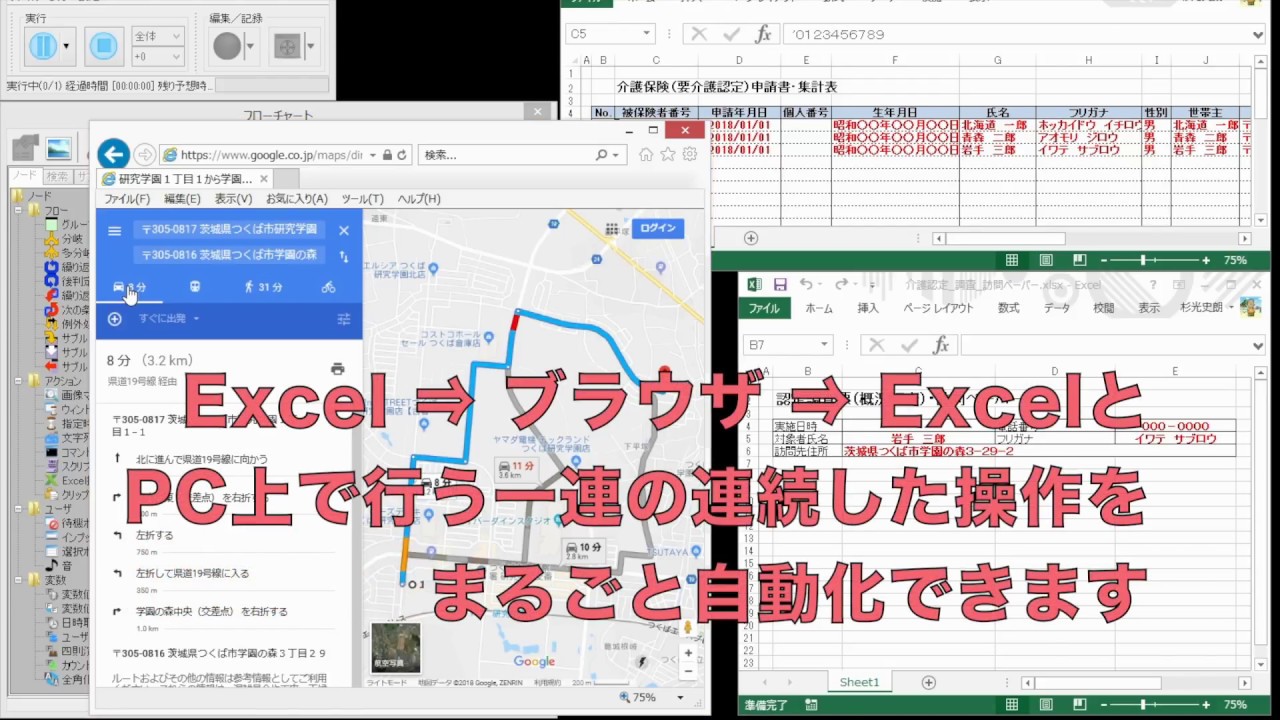Click the browser forward arrow button
Viewport: 1280px width, 720px height.
click(145, 155)
